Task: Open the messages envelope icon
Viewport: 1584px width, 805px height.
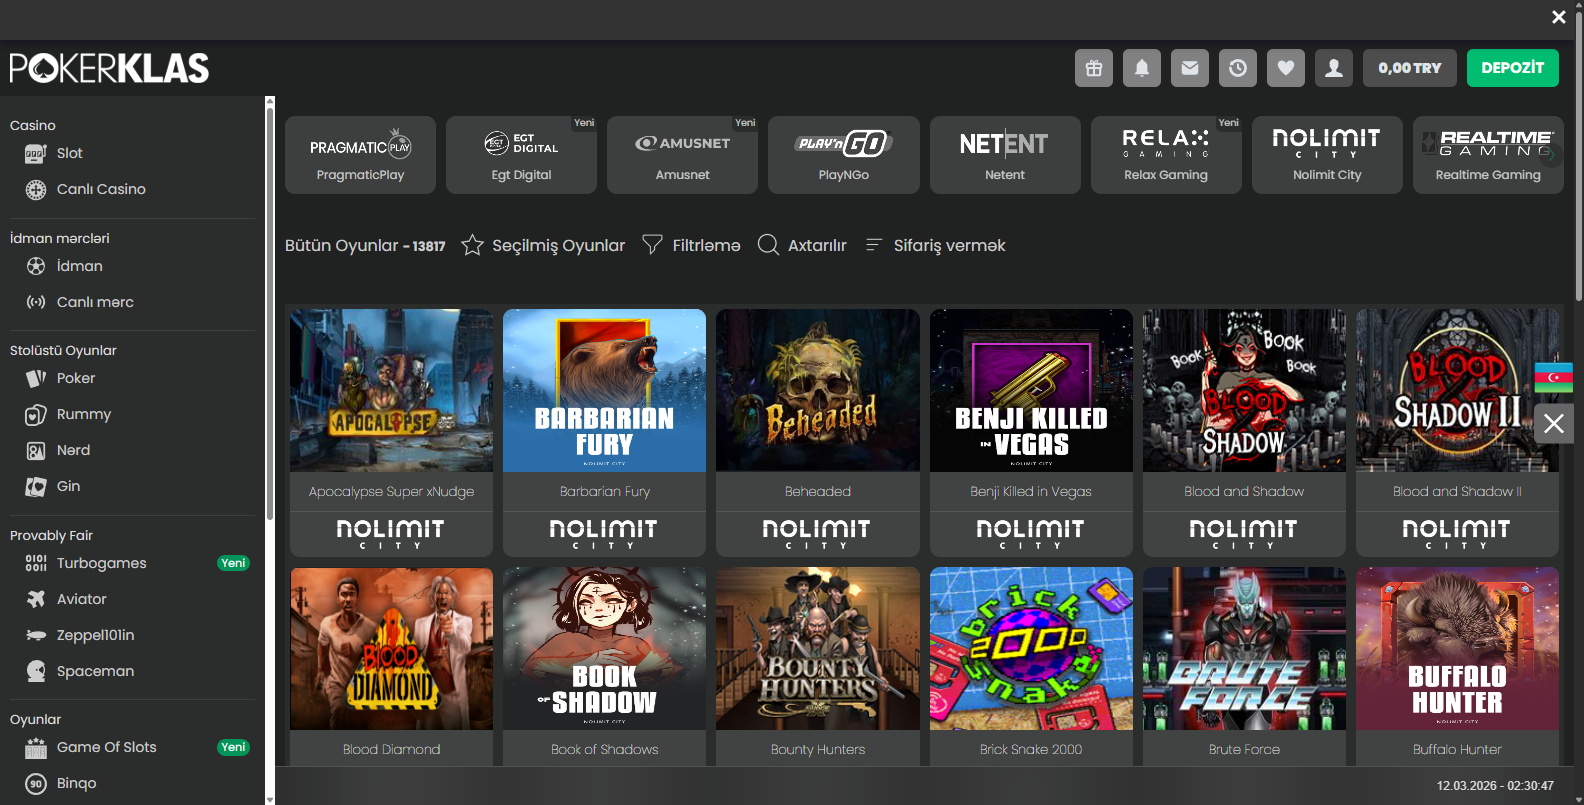Action: tap(1190, 68)
